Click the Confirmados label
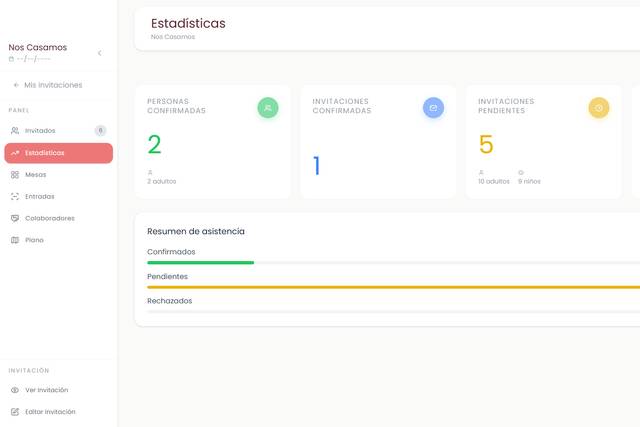Image resolution: width=640 pixels, height=427 pixels. point(171,252)
